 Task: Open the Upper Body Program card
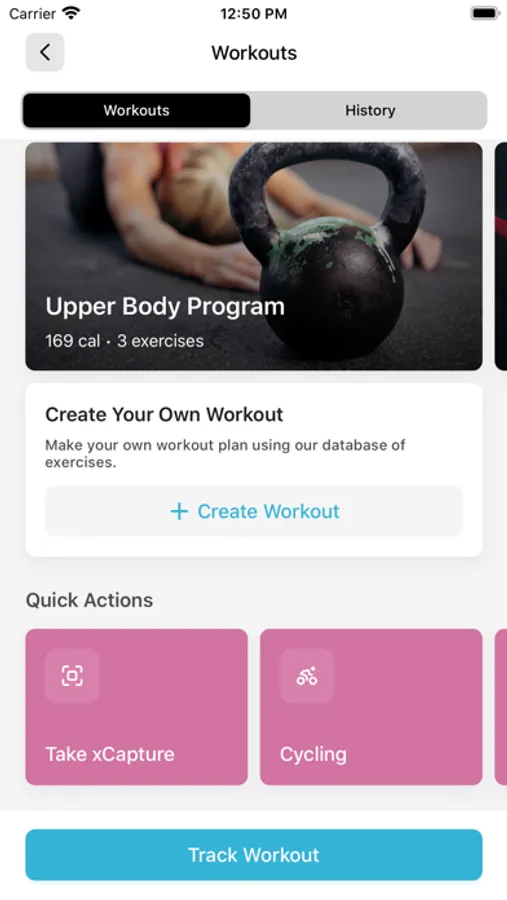[254, 256]
